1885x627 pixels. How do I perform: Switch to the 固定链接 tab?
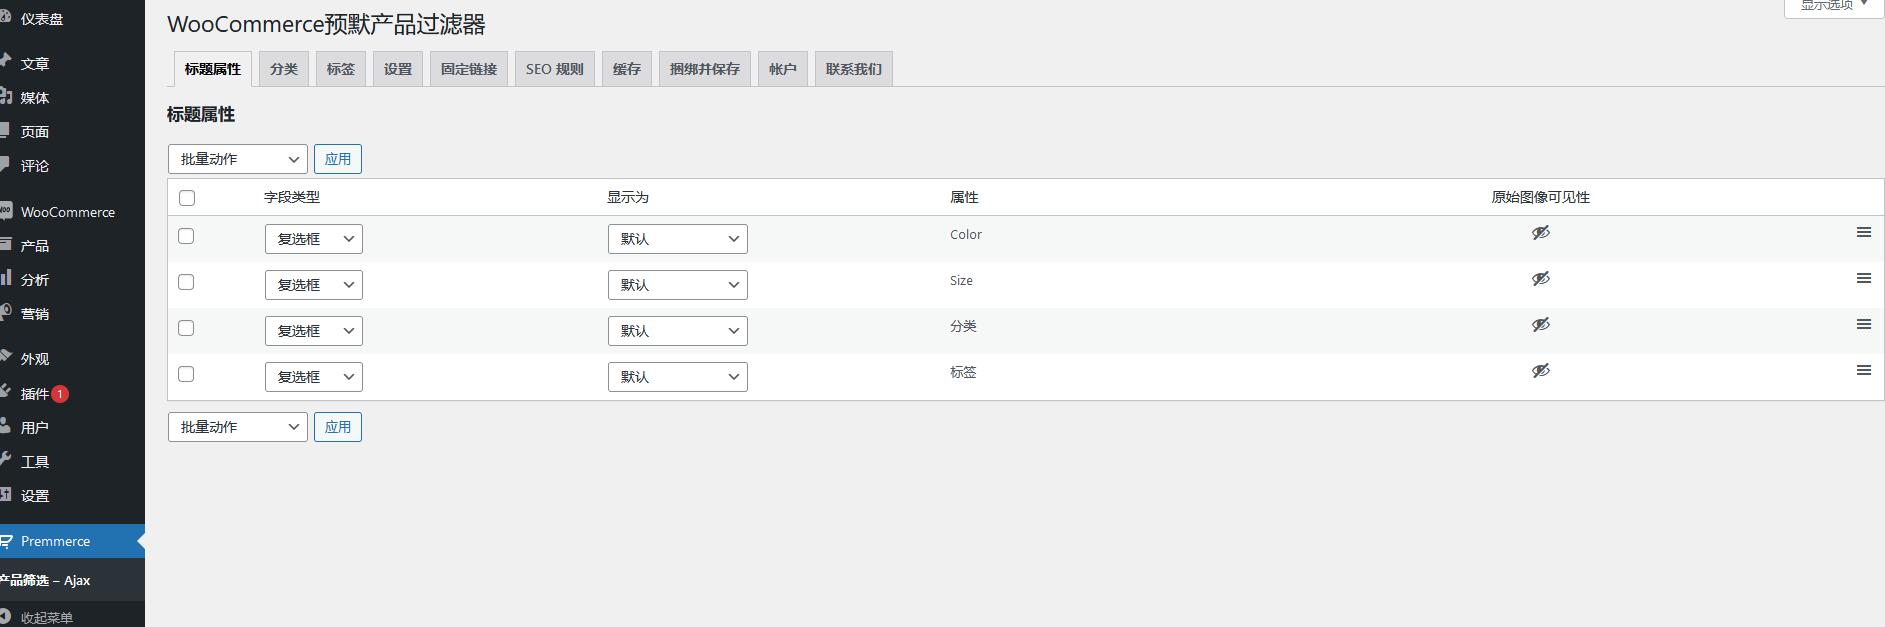(x=469, y=69)
